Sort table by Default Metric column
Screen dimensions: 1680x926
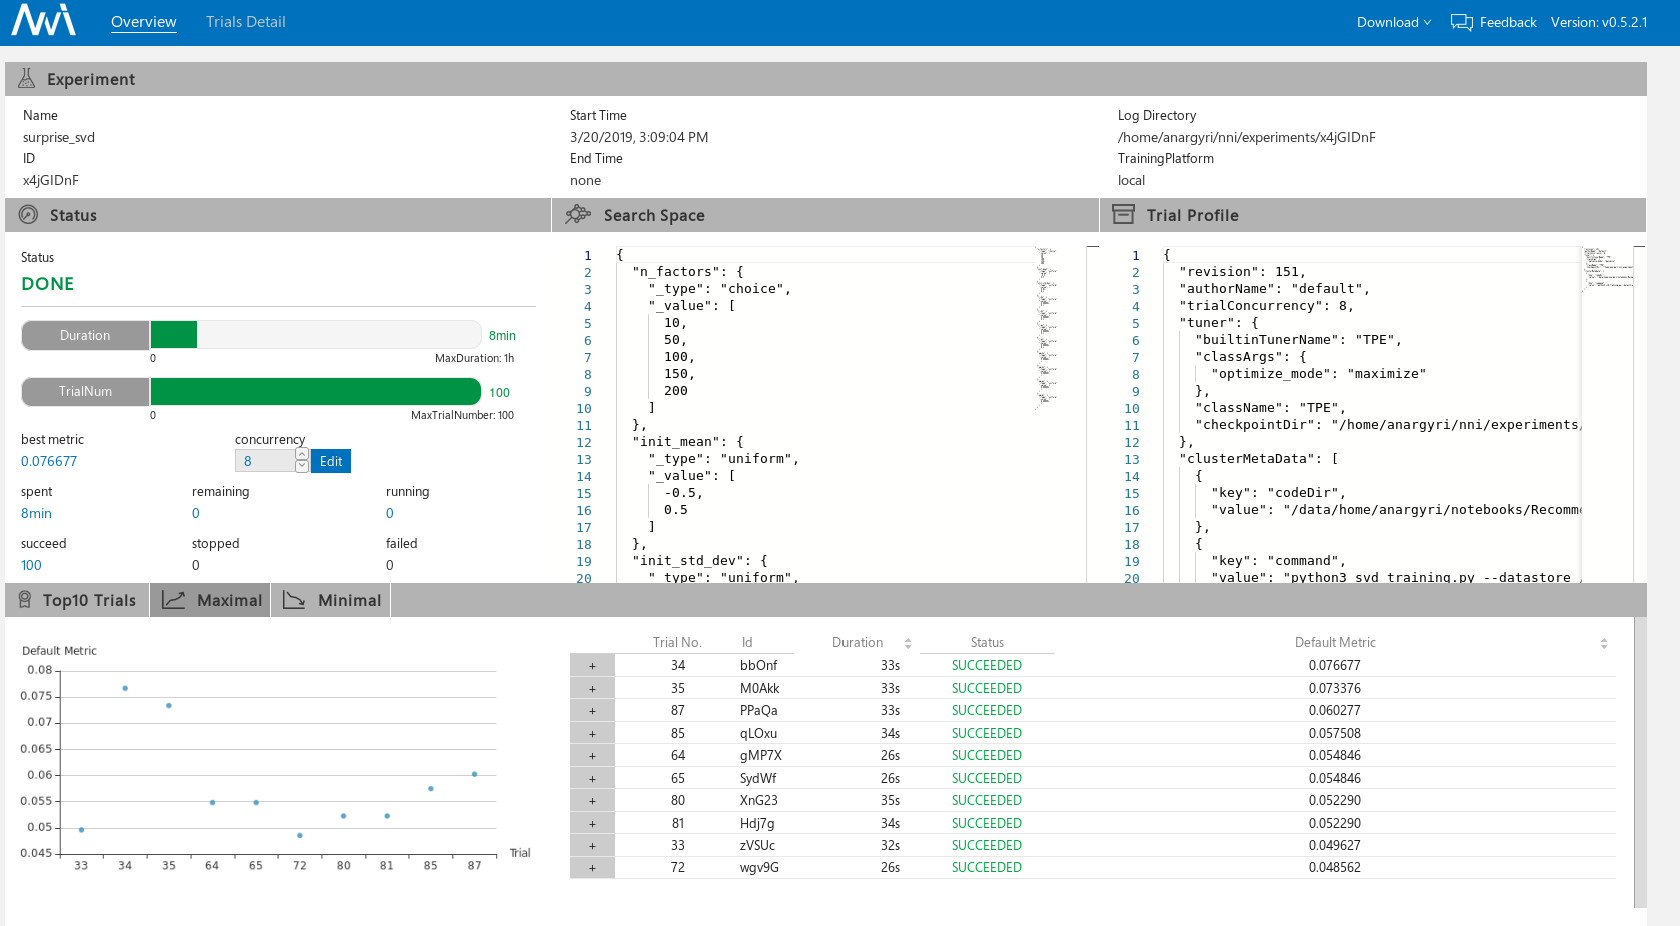[x=1335, y=643]
